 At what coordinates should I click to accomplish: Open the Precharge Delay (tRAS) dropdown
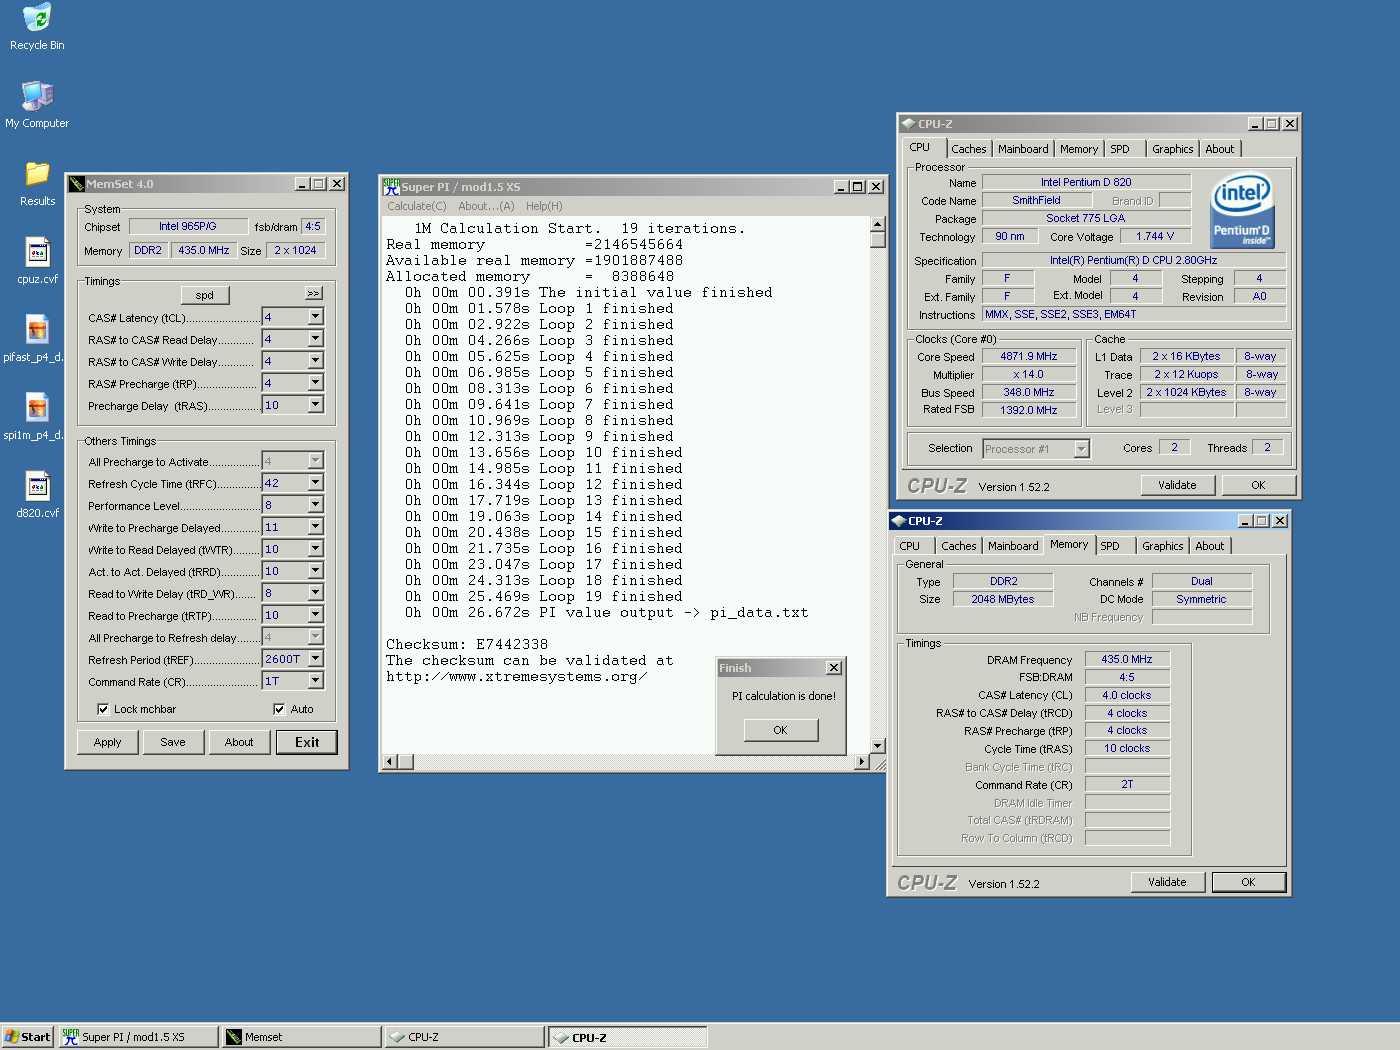click(315, 405)
